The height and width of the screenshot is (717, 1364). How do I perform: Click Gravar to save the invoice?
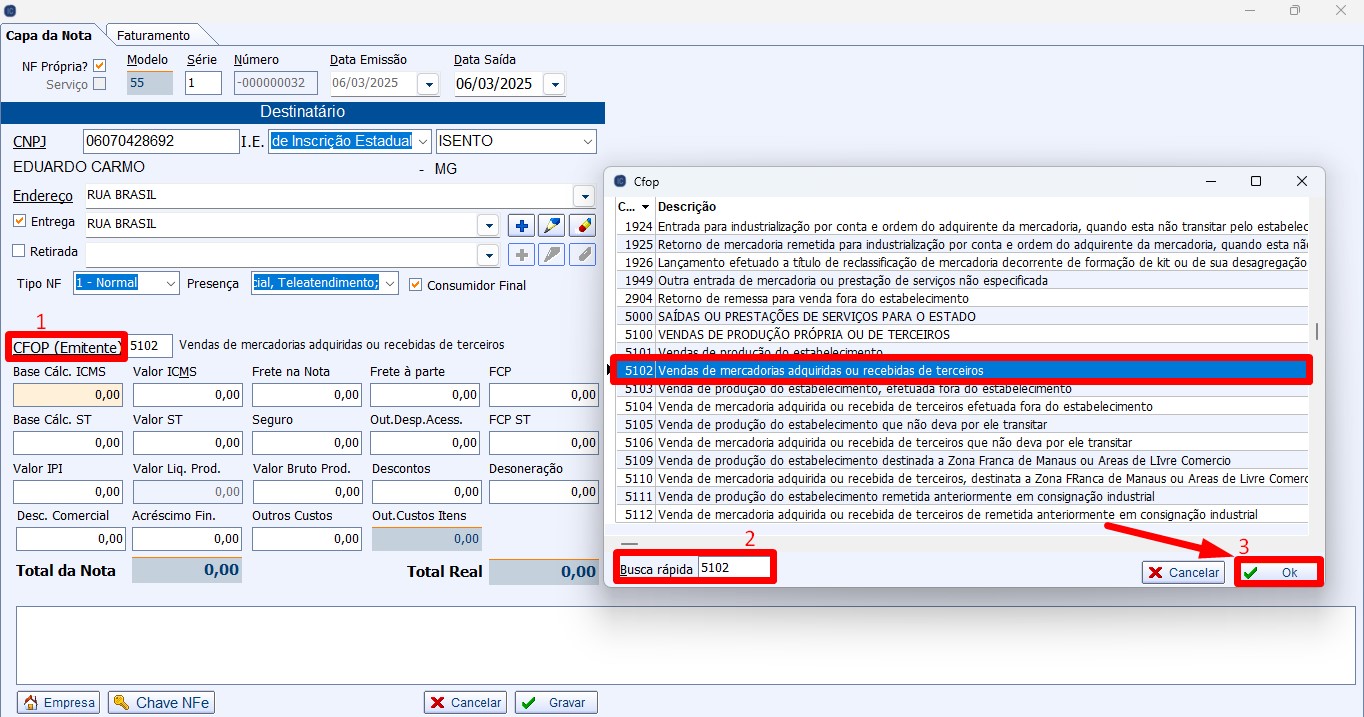pos(556,702)
